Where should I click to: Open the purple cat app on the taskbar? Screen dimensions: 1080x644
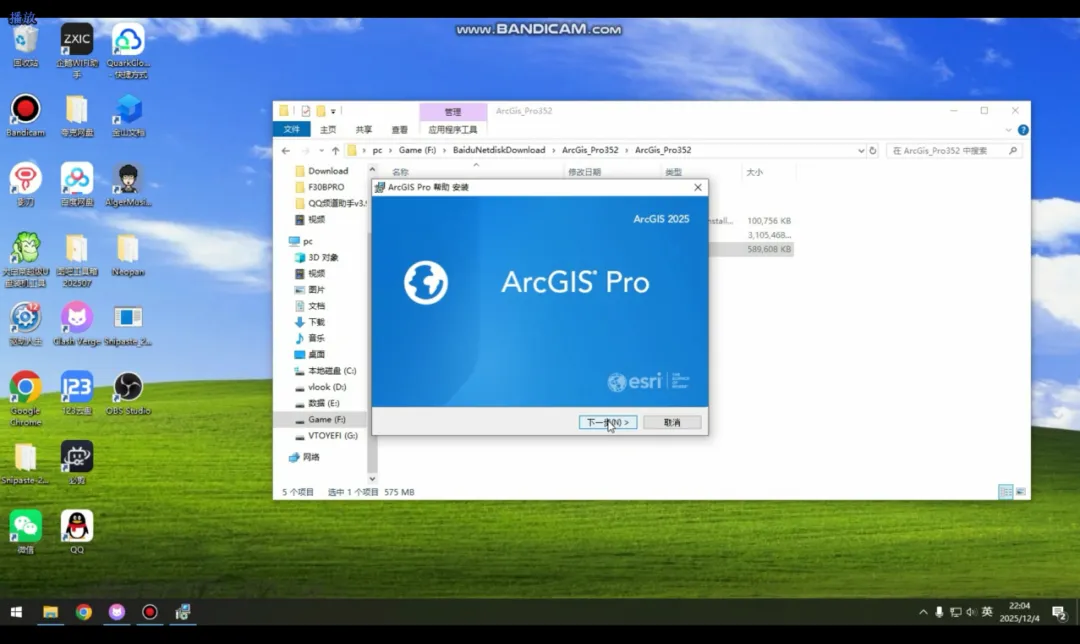click(x=117, y=612)
